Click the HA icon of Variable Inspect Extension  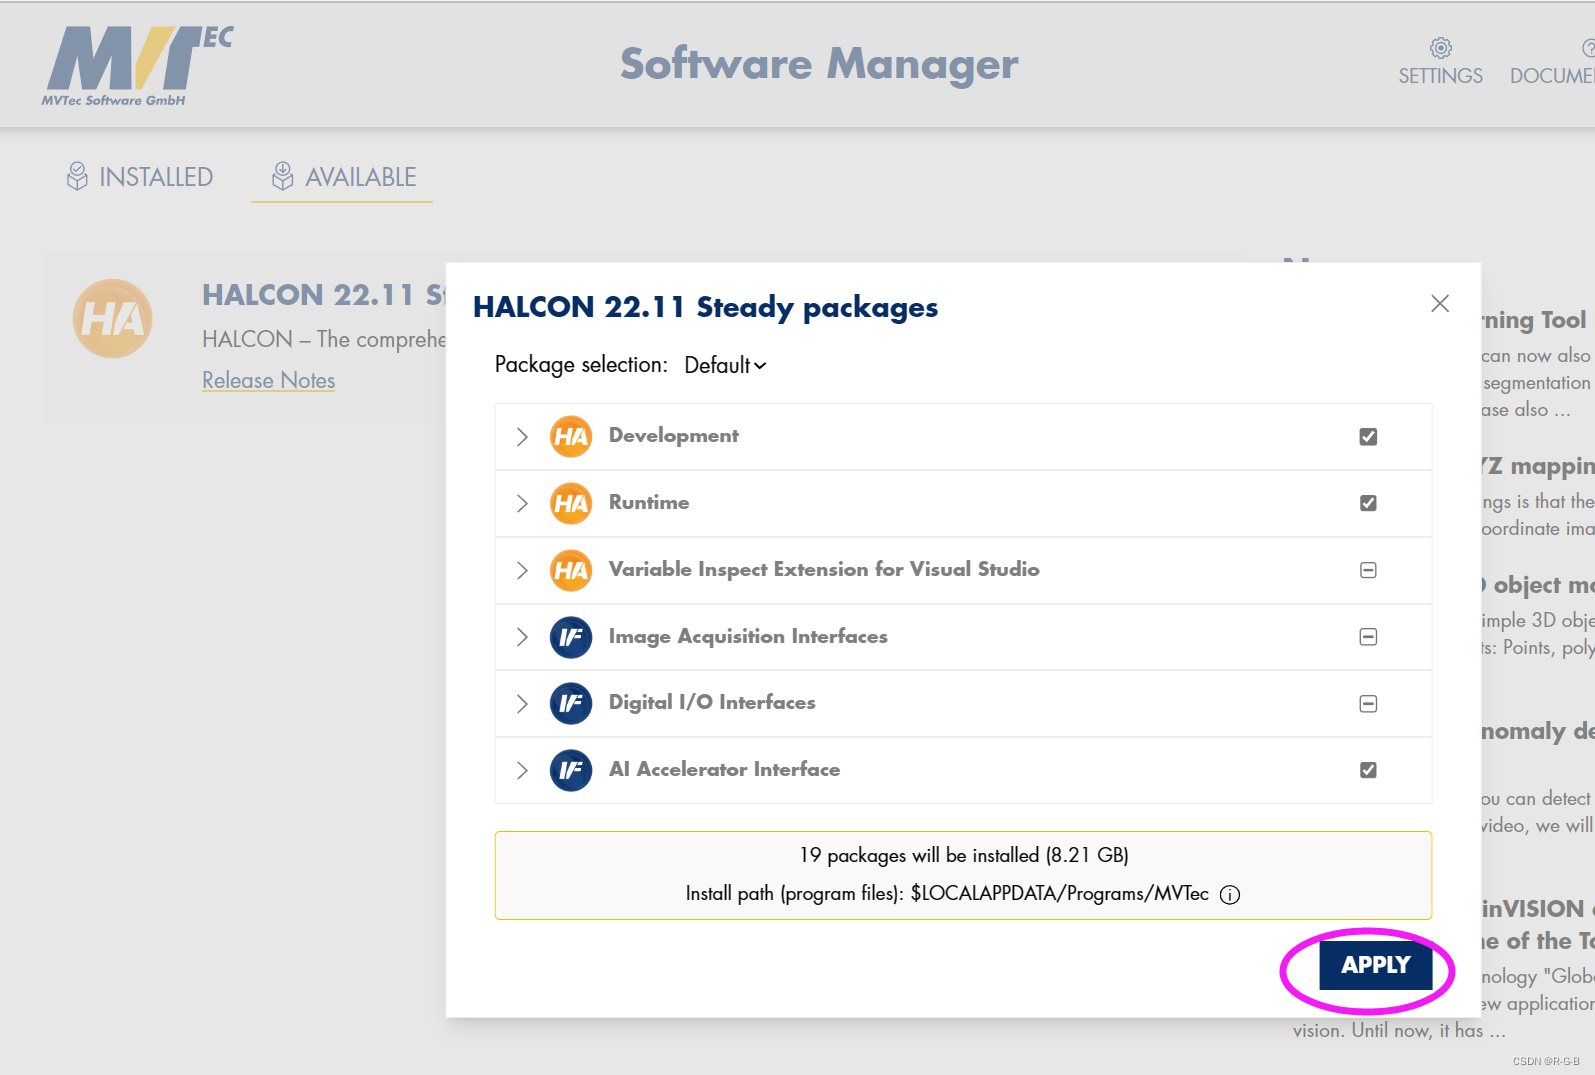(571, 570)
